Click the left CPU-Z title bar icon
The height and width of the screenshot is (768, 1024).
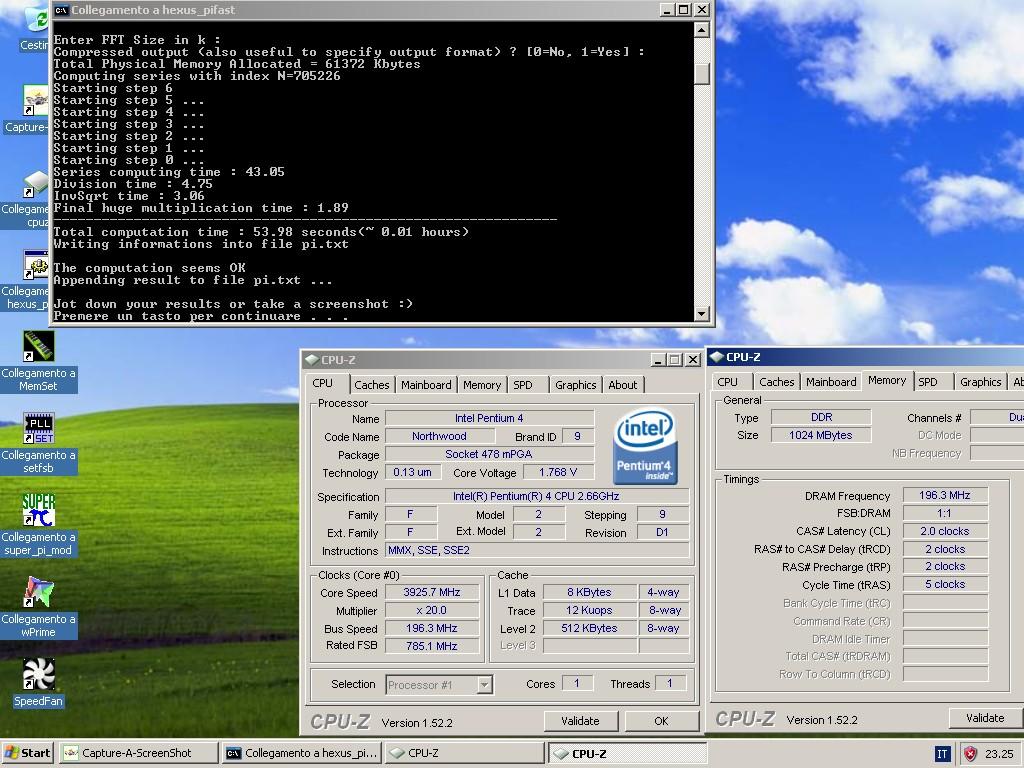312,359
